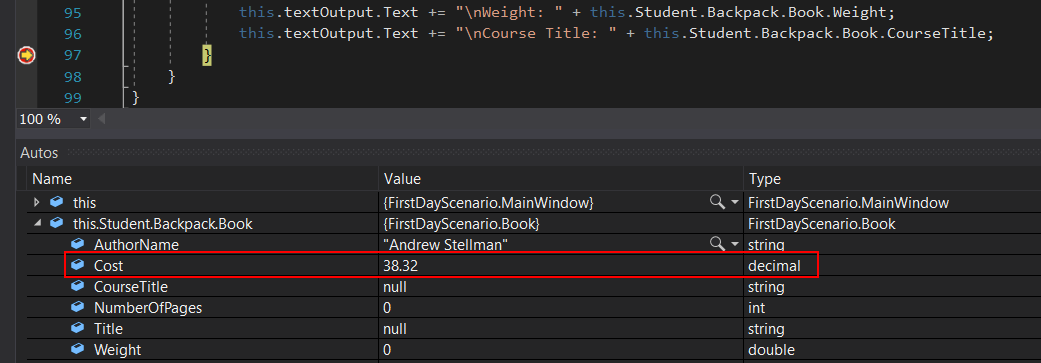Screen dimensions: 1041x363
Task: Click the property icon beside AuthorName
Action: (x=78, y=244)
